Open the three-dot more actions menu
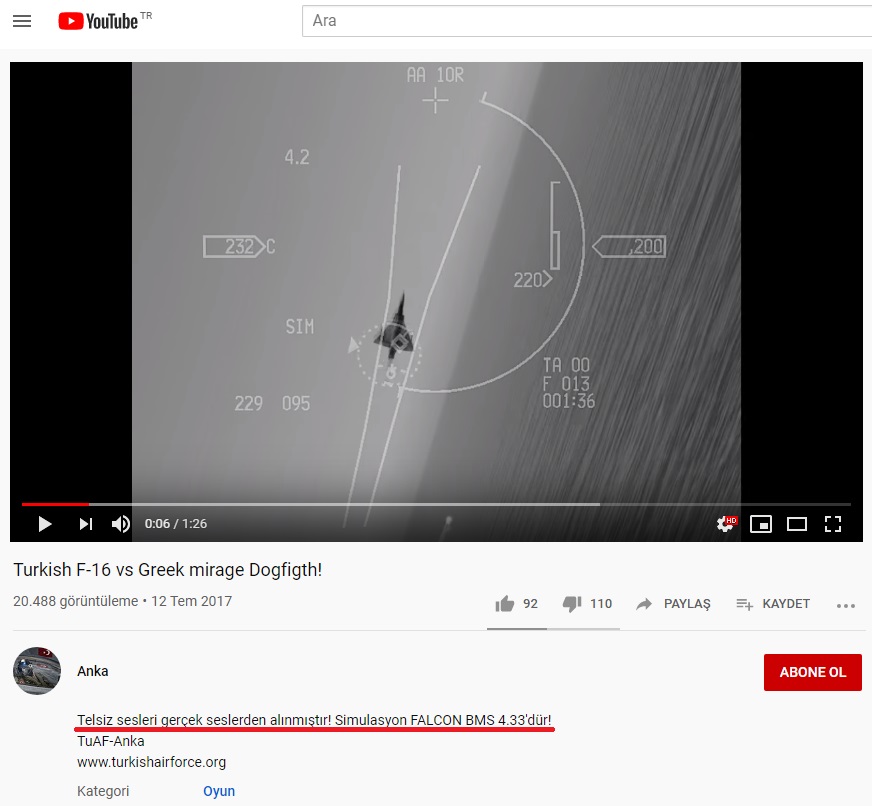The height and width of the screenshot is (806, 872). pos(846,606)
